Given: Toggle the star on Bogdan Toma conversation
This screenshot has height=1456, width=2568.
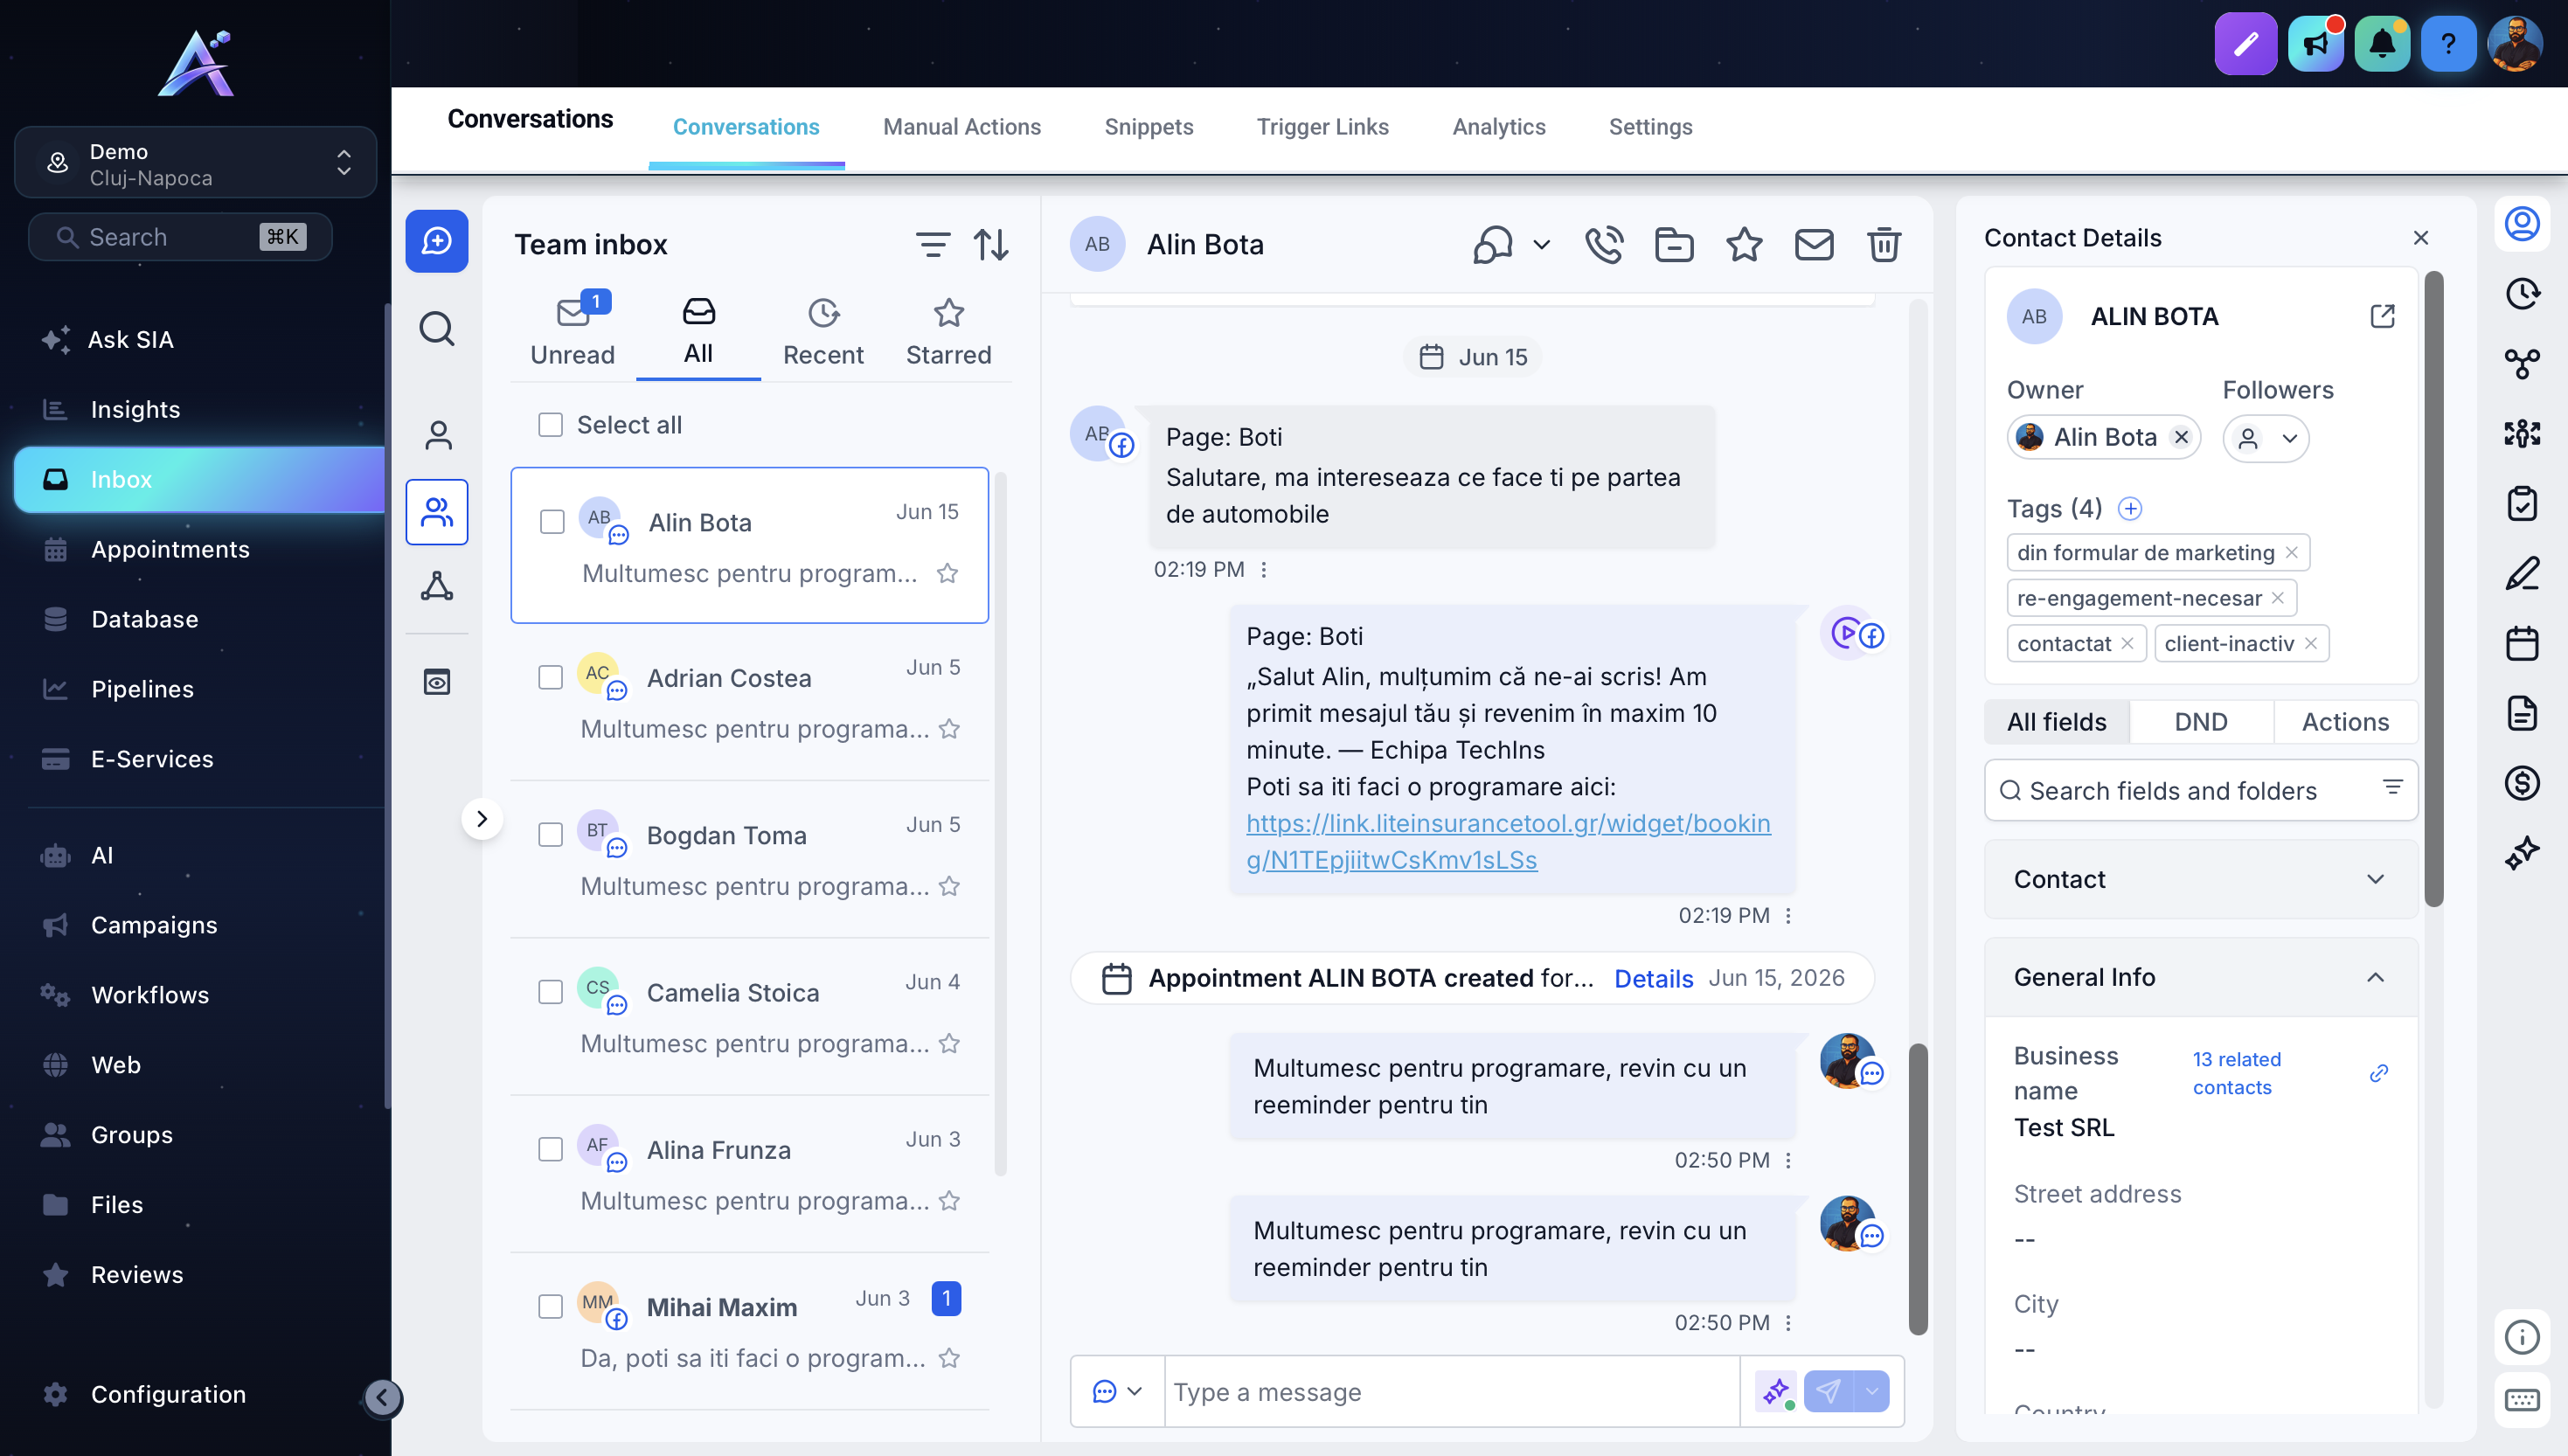Looking at the screenshot, I should [949, 886].
